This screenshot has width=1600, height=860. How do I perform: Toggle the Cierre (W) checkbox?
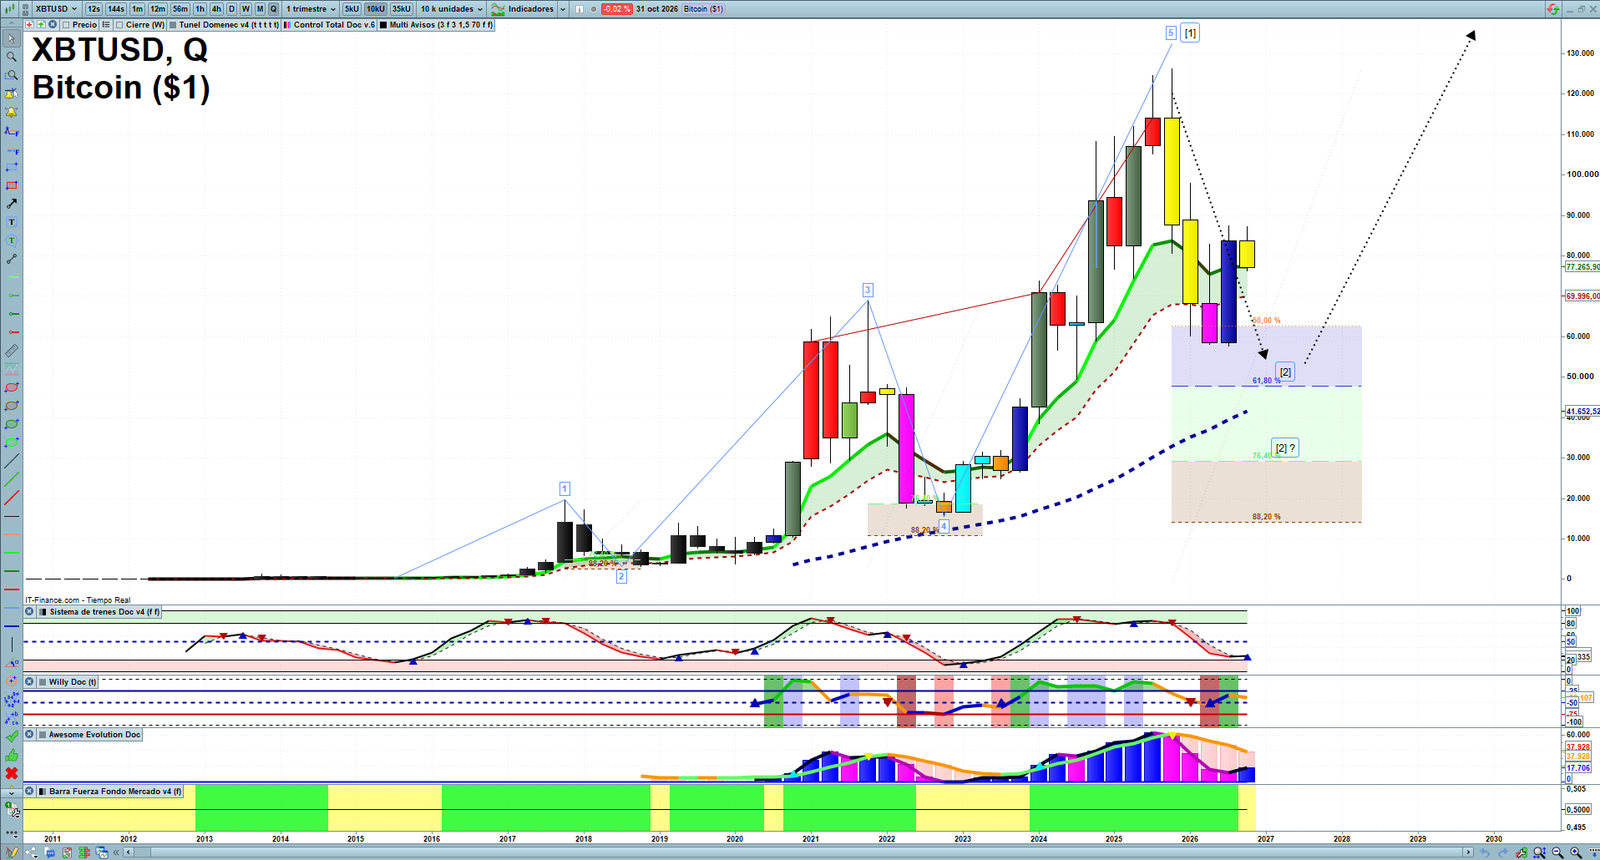tap(119, 25)
